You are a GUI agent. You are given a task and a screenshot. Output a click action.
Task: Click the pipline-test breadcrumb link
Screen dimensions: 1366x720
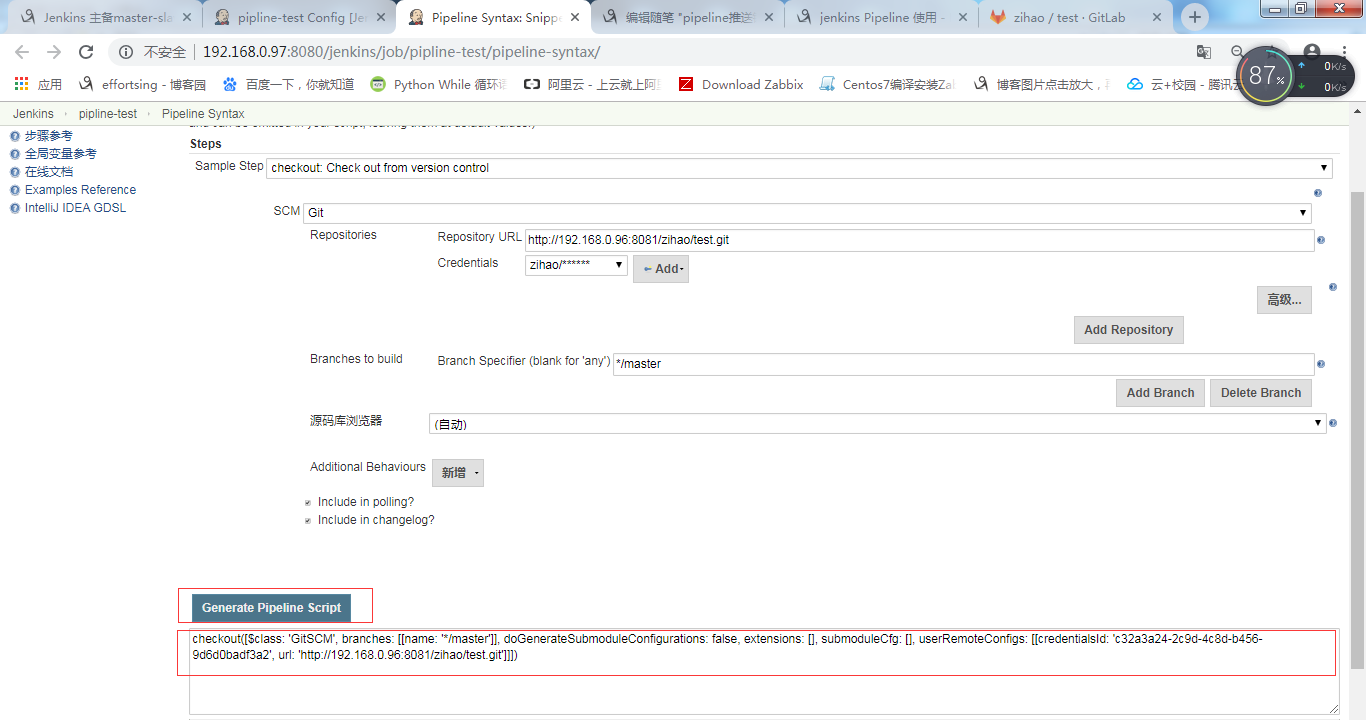(x=108, y=114)
